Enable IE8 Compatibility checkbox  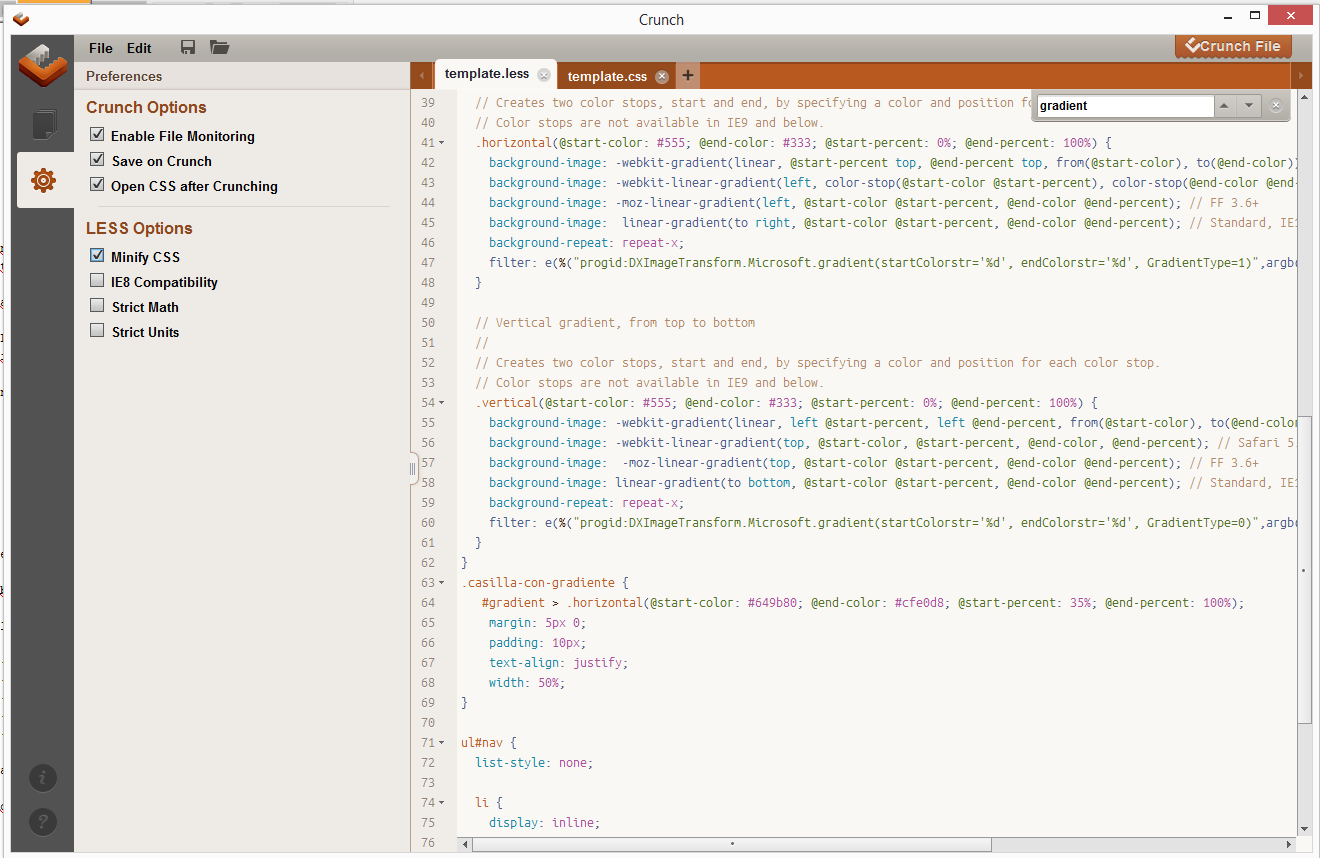97,280
